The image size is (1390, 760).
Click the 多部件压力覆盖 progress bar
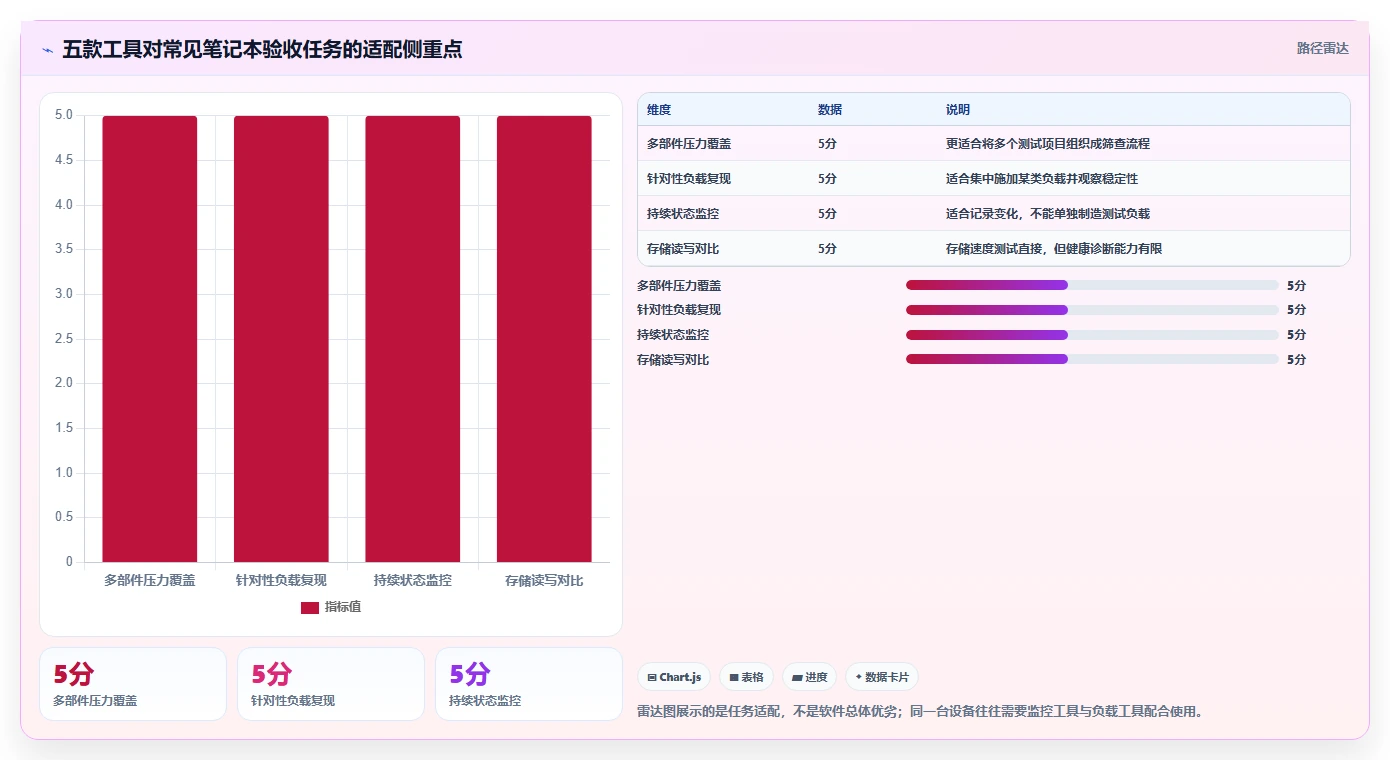point(1092,285)
